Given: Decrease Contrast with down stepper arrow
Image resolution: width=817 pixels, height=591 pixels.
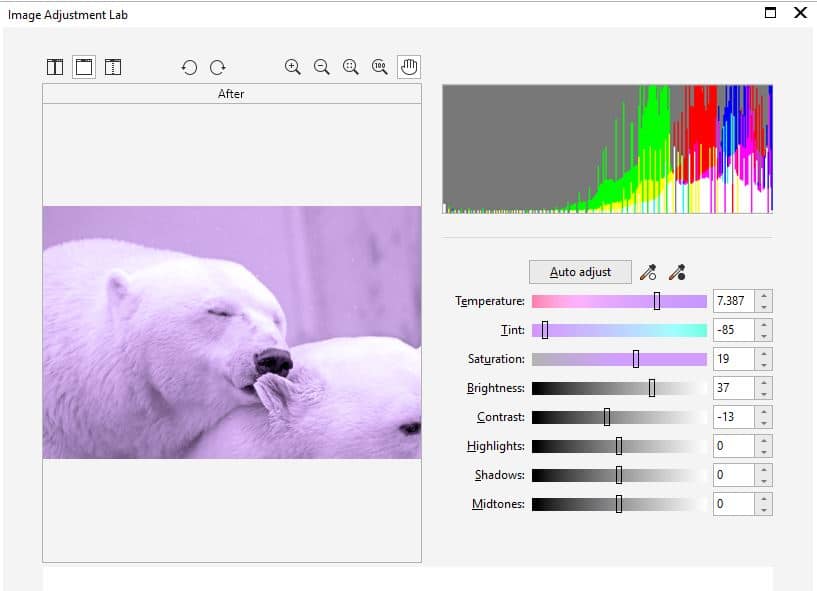Looking at the screenshot, I should (x=764, y=423).
